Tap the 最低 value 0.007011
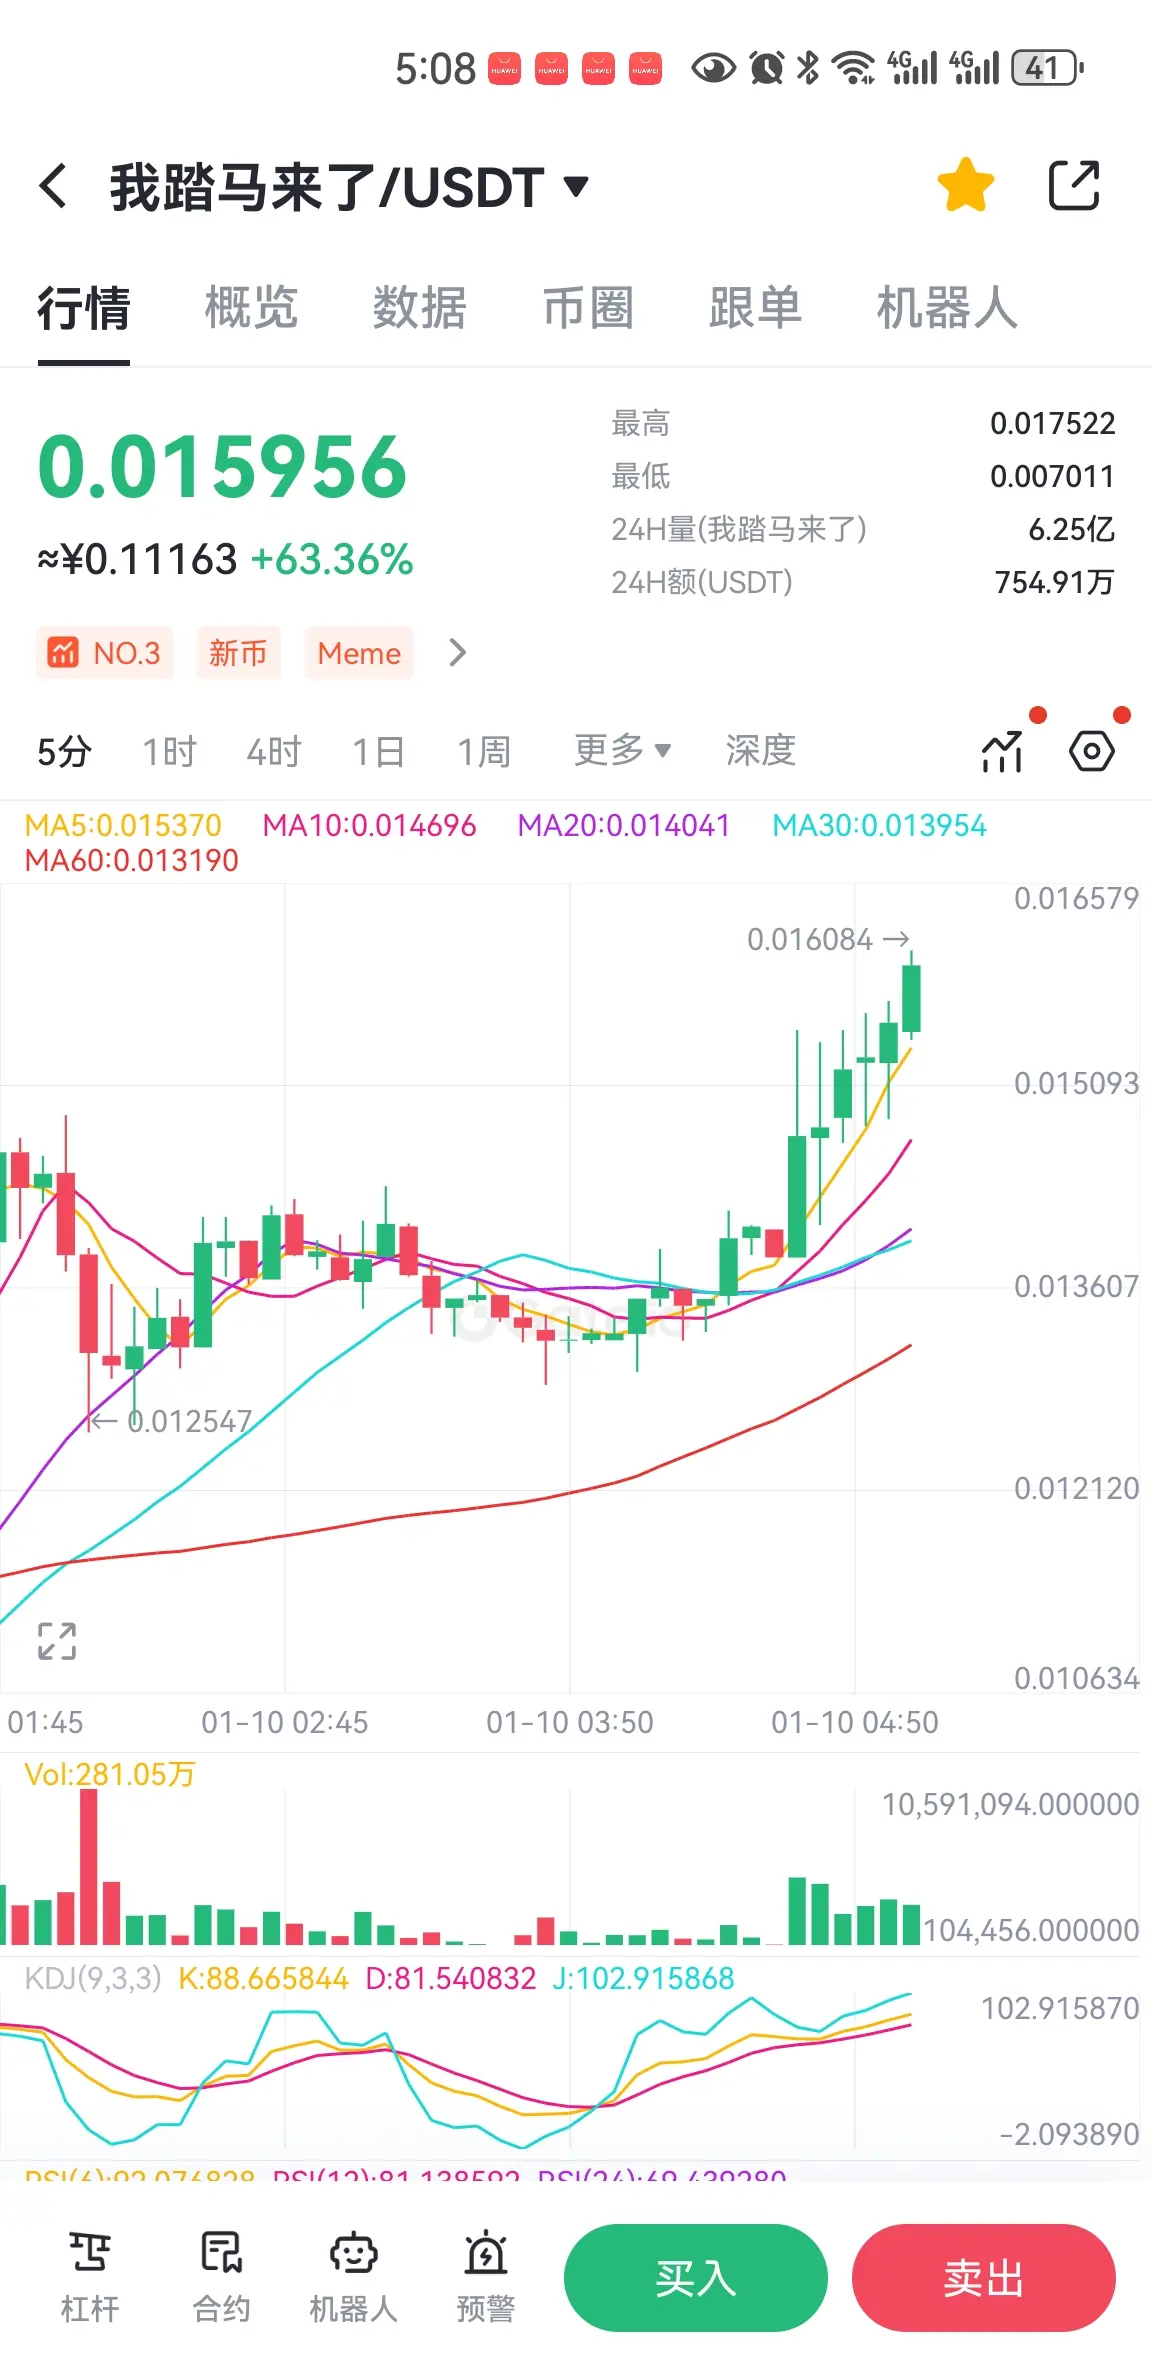The width and height of the screenshot is (1152, 2376). [x=1052, y=477]
